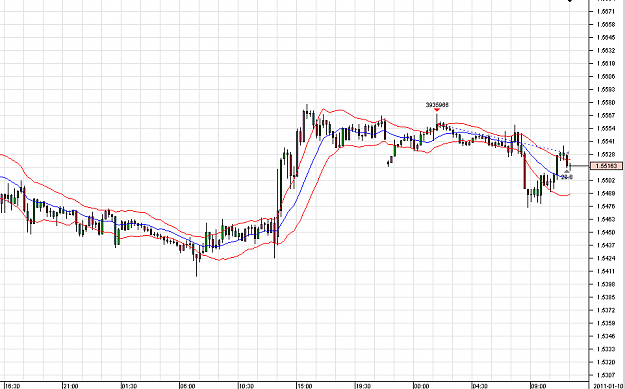The height and width of the screenshot is (389, 625).
Task: Click the 1.5671 price axis label
Action: coord(606,12)
